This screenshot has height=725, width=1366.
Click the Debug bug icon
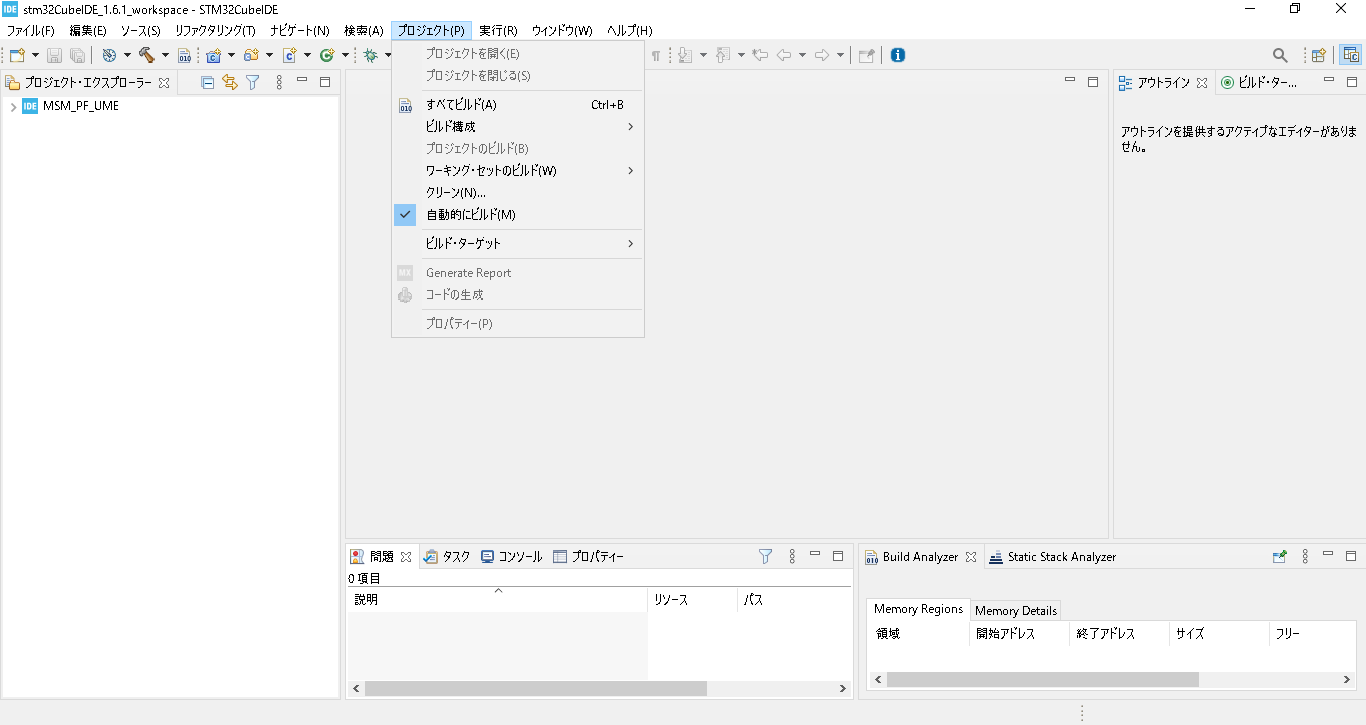370,55
